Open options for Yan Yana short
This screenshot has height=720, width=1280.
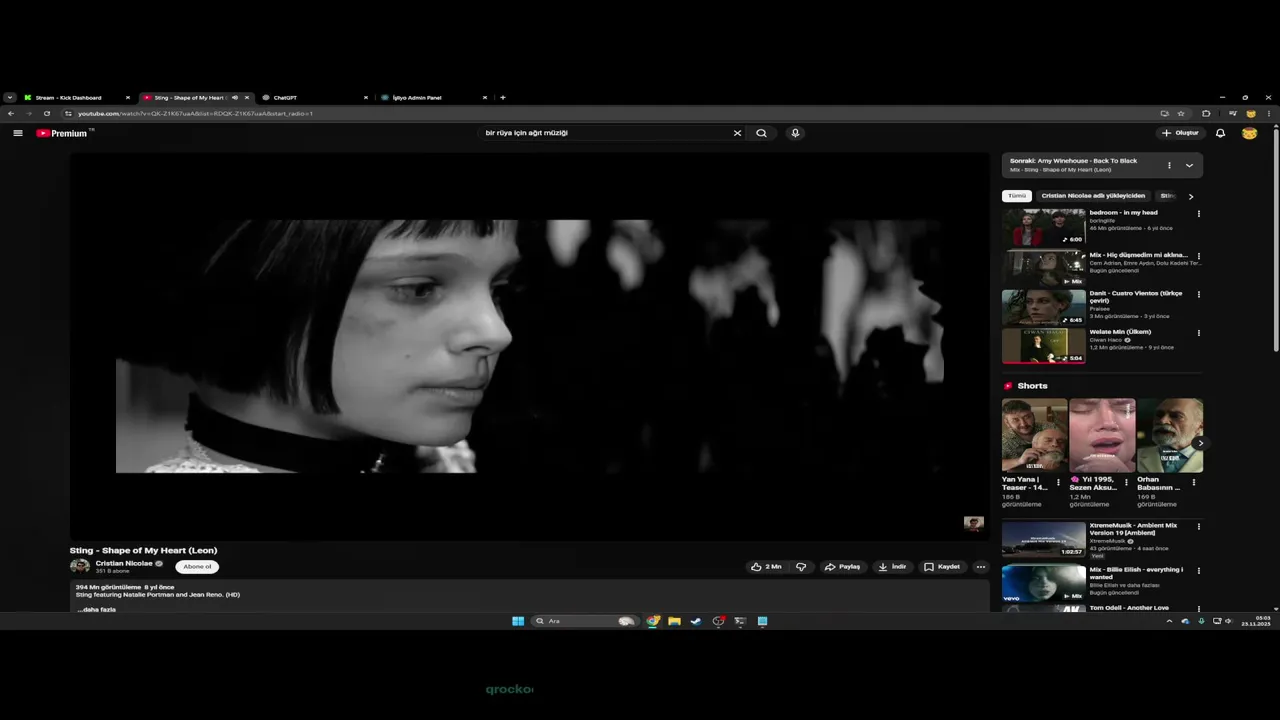[x=1058, y=482]
